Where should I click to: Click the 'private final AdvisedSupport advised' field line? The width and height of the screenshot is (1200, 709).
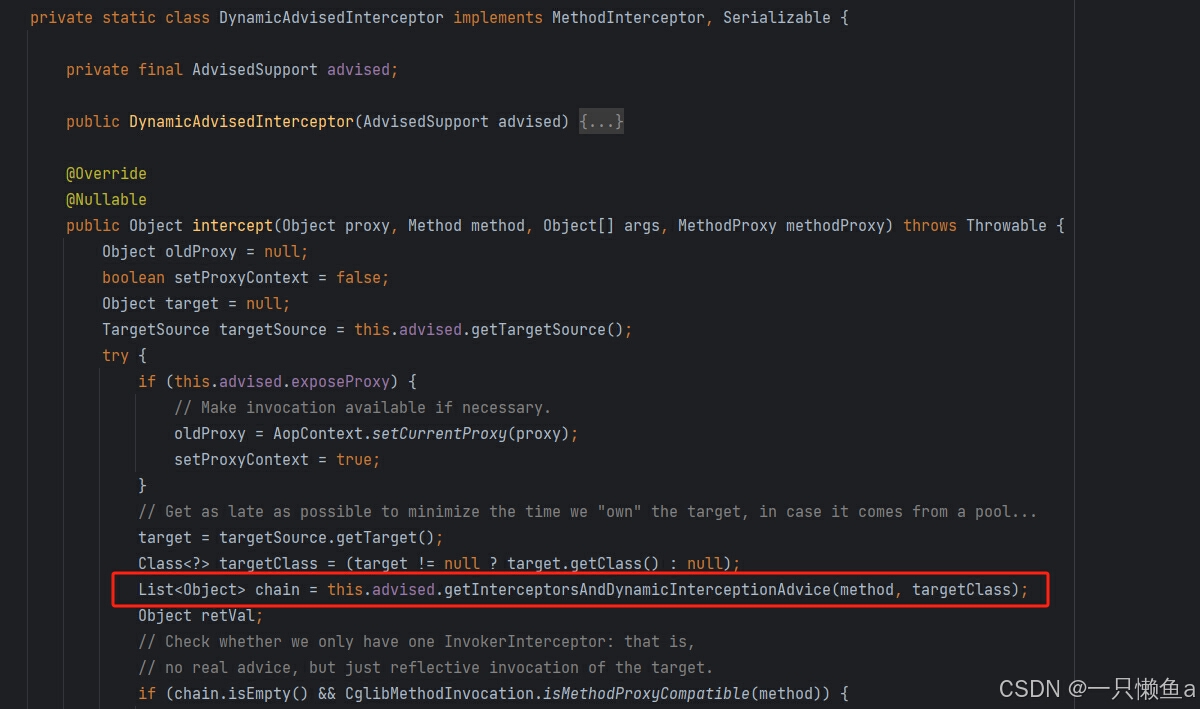[x=232, y=70]
